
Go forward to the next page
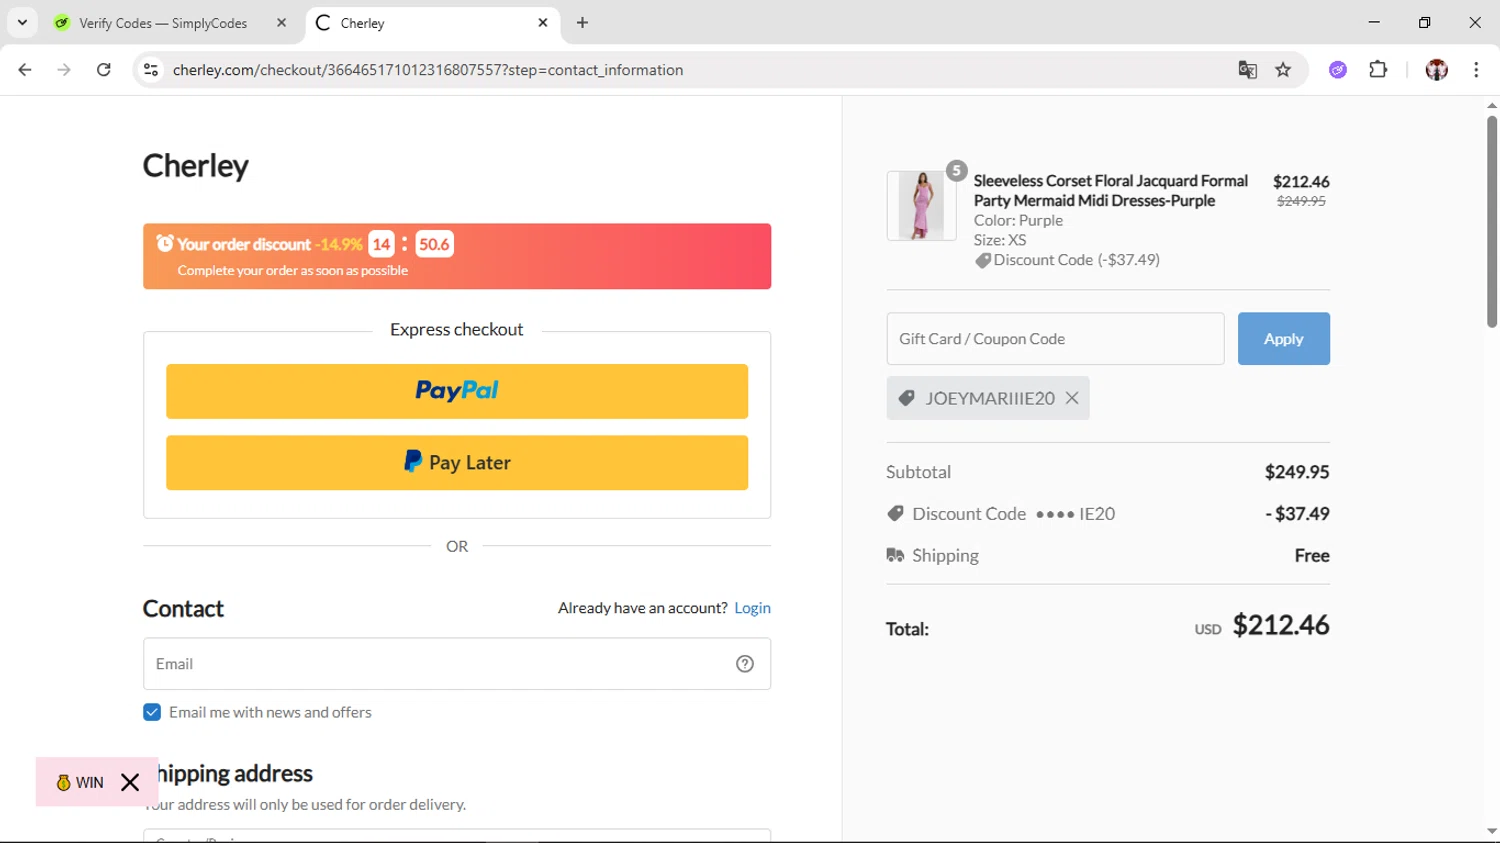(64, 70)
